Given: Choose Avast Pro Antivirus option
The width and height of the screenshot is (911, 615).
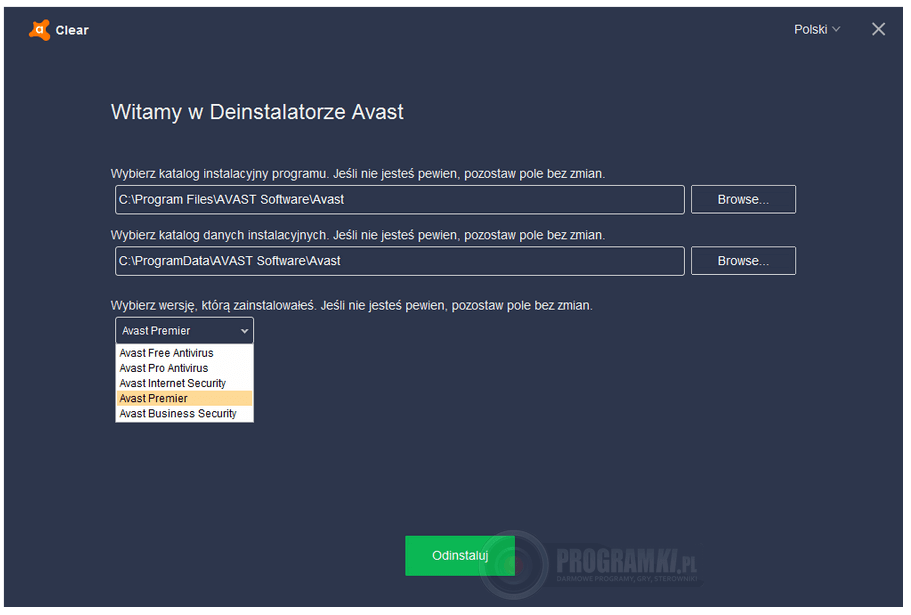Looking at the screenshot, I should 184,368.
